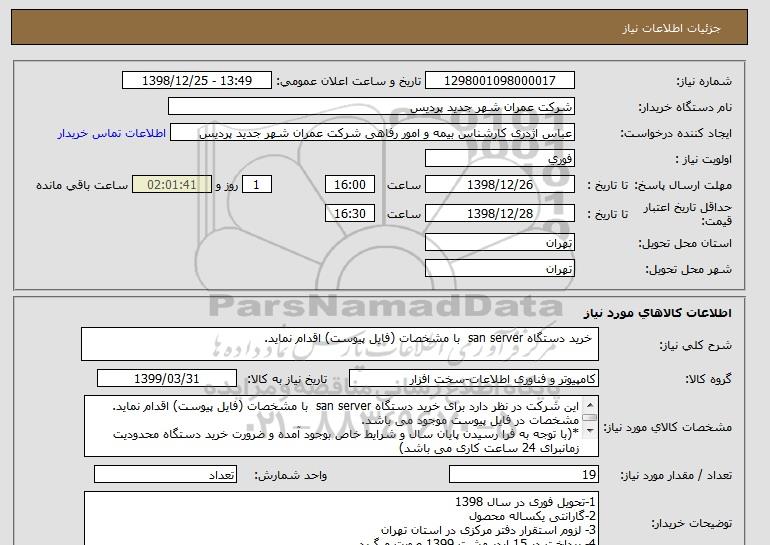
Task: Click the اولویت نیاز label
Action: click(704, 159)
